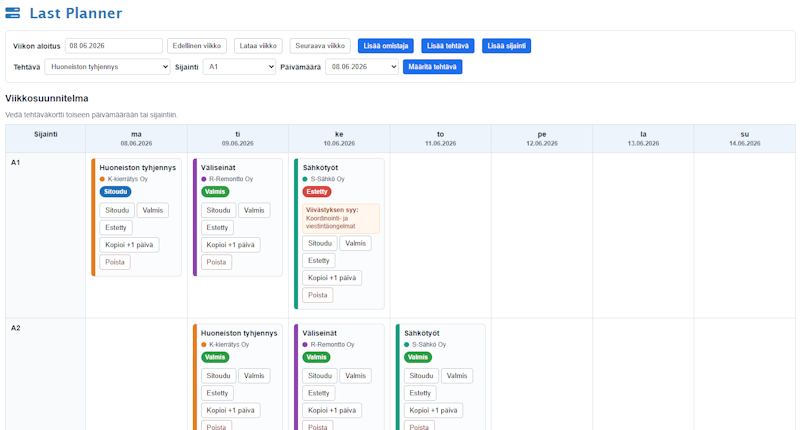
Task: Go to Seuraava viikko
Action: coord(320,46)
